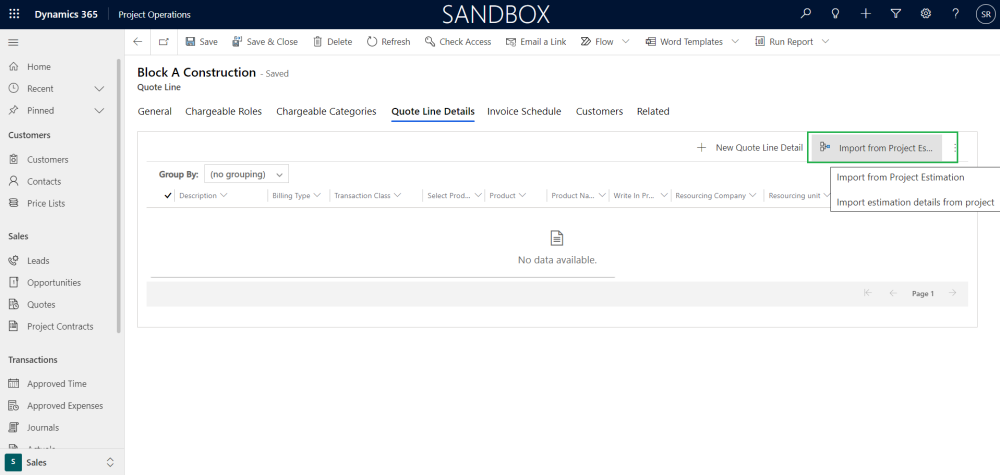Expand Word Templates dropdown chevron
This screenshot has width=1000, height=475.
(735, 41)
